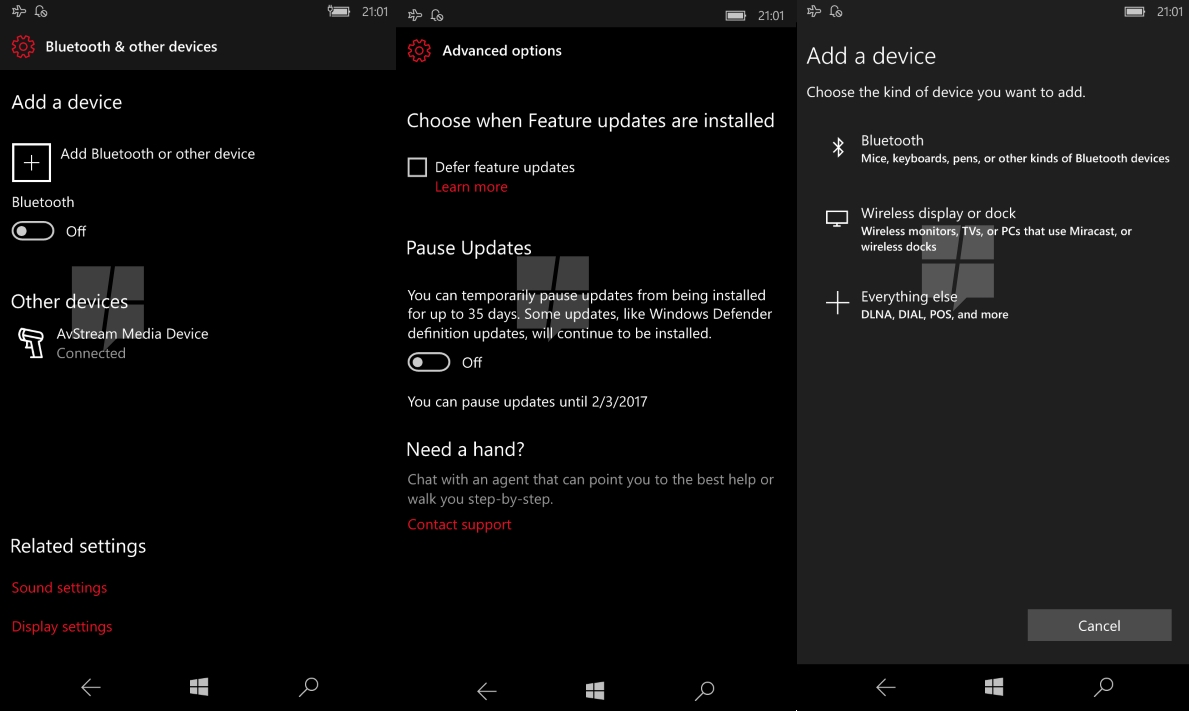The height and width of the screenshot is (711, 1189).
Task: Tap the Windows Start button under Related settings
Action: click(x=199, y=687)
